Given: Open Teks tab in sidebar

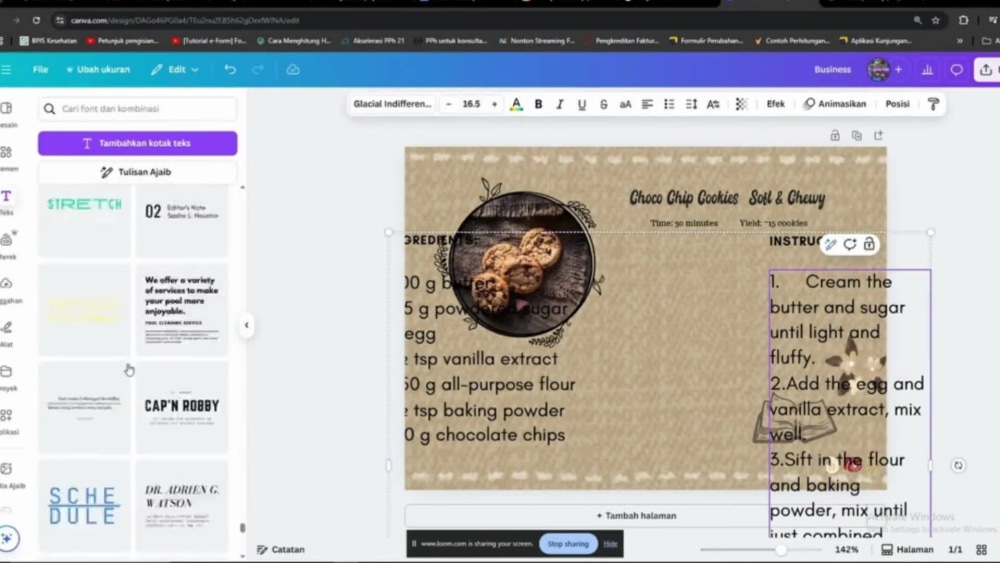Looking at the screenshot, I should point(6,202).
